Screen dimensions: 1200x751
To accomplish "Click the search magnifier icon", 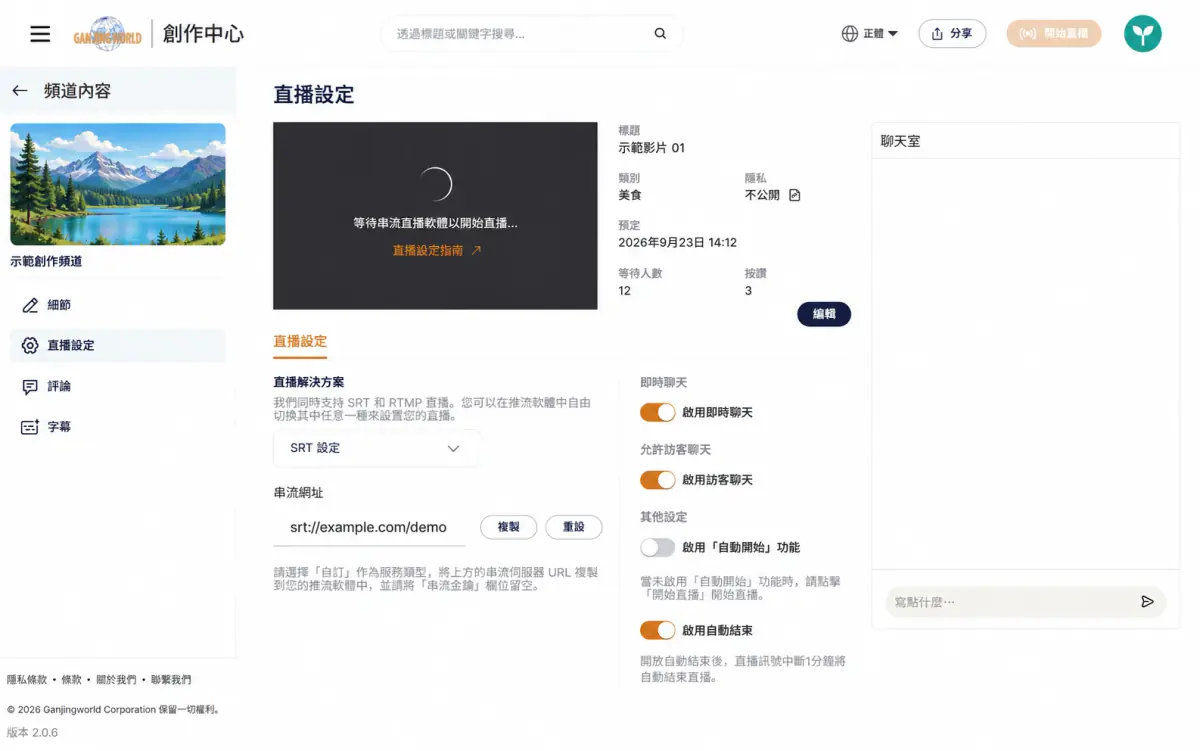I will (x=660, y=34).
